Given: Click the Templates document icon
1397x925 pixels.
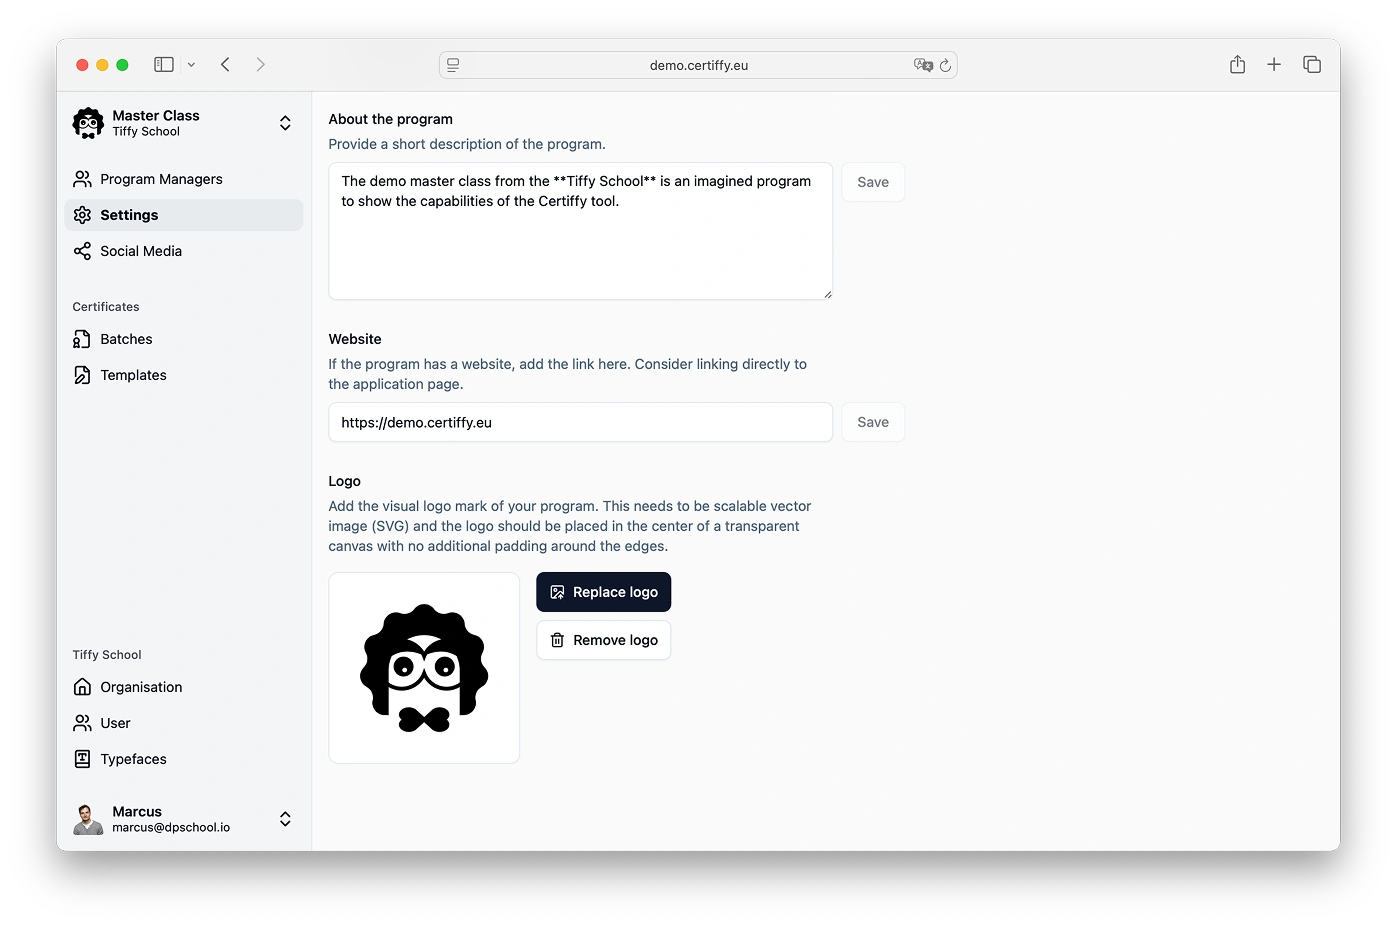Looking at the screenshot, I should coord(81,374).
